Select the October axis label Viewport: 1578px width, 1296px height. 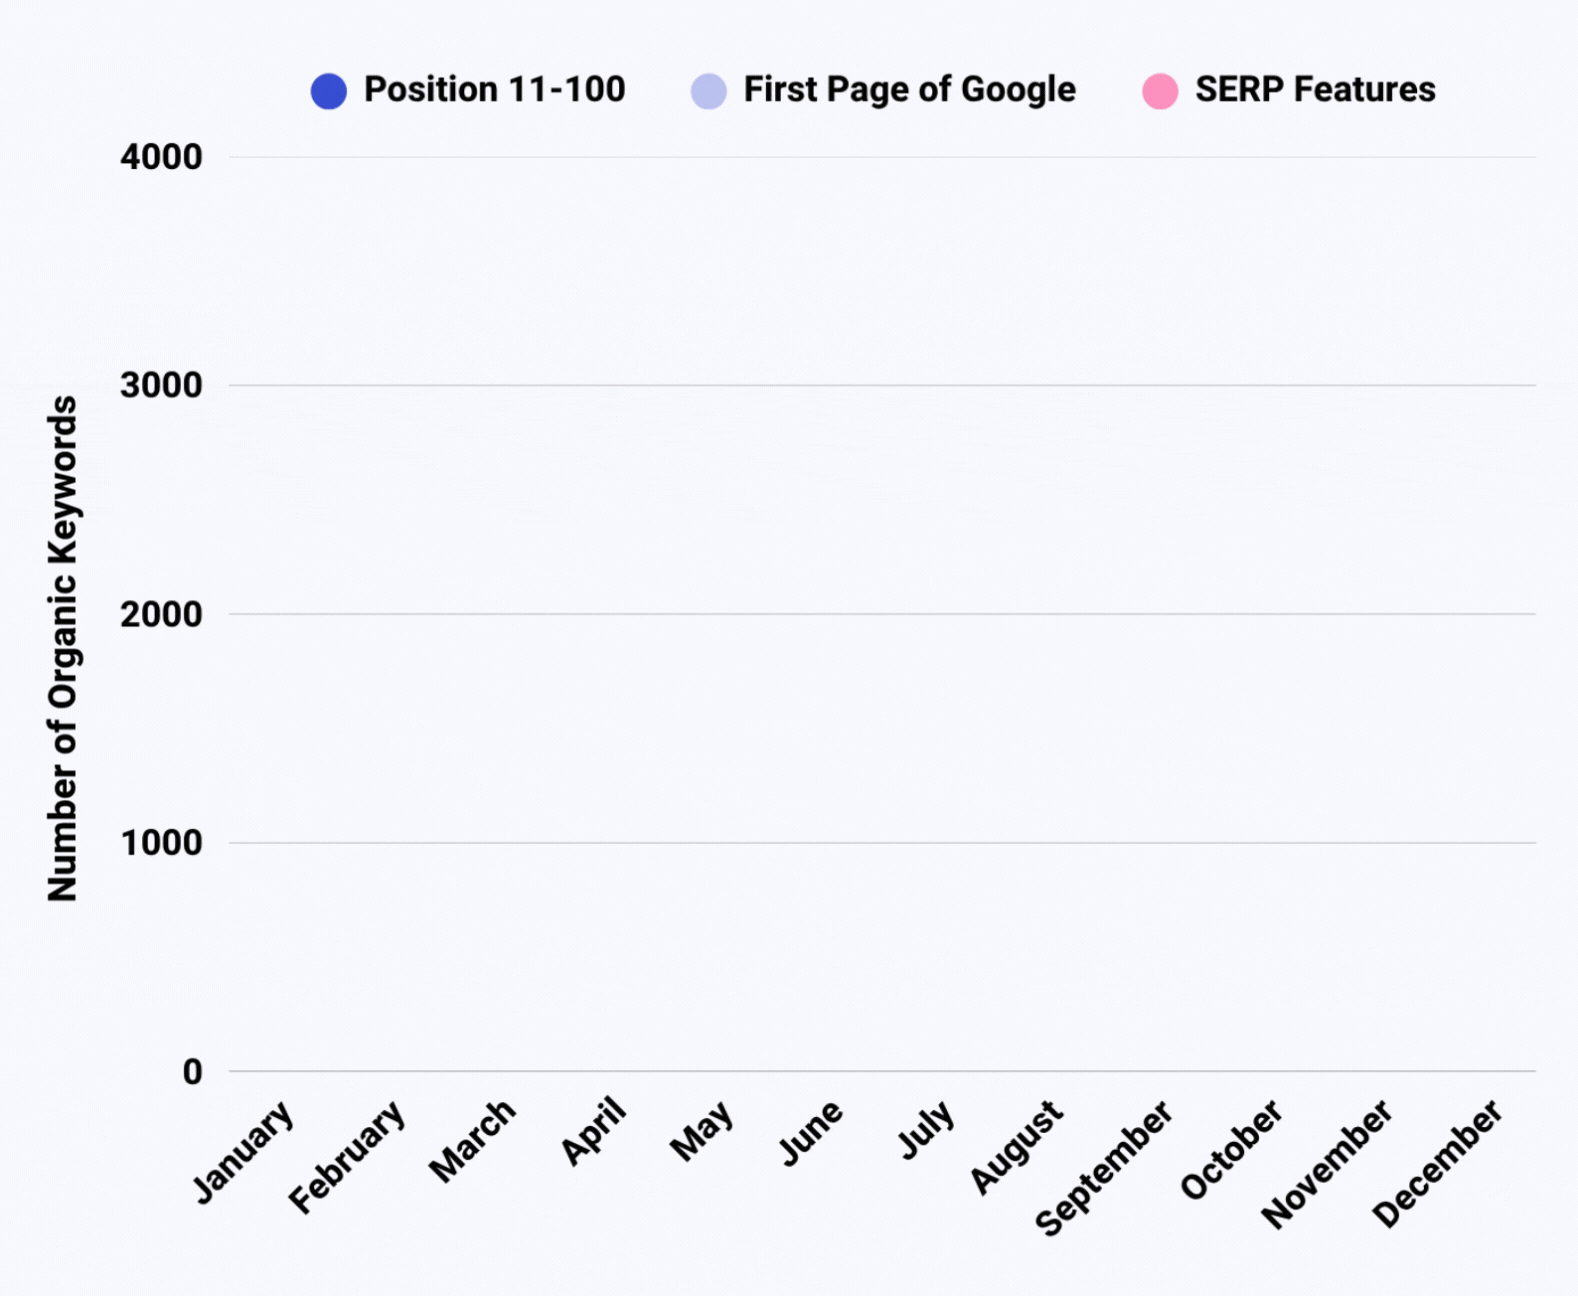click(1231, 1149)
